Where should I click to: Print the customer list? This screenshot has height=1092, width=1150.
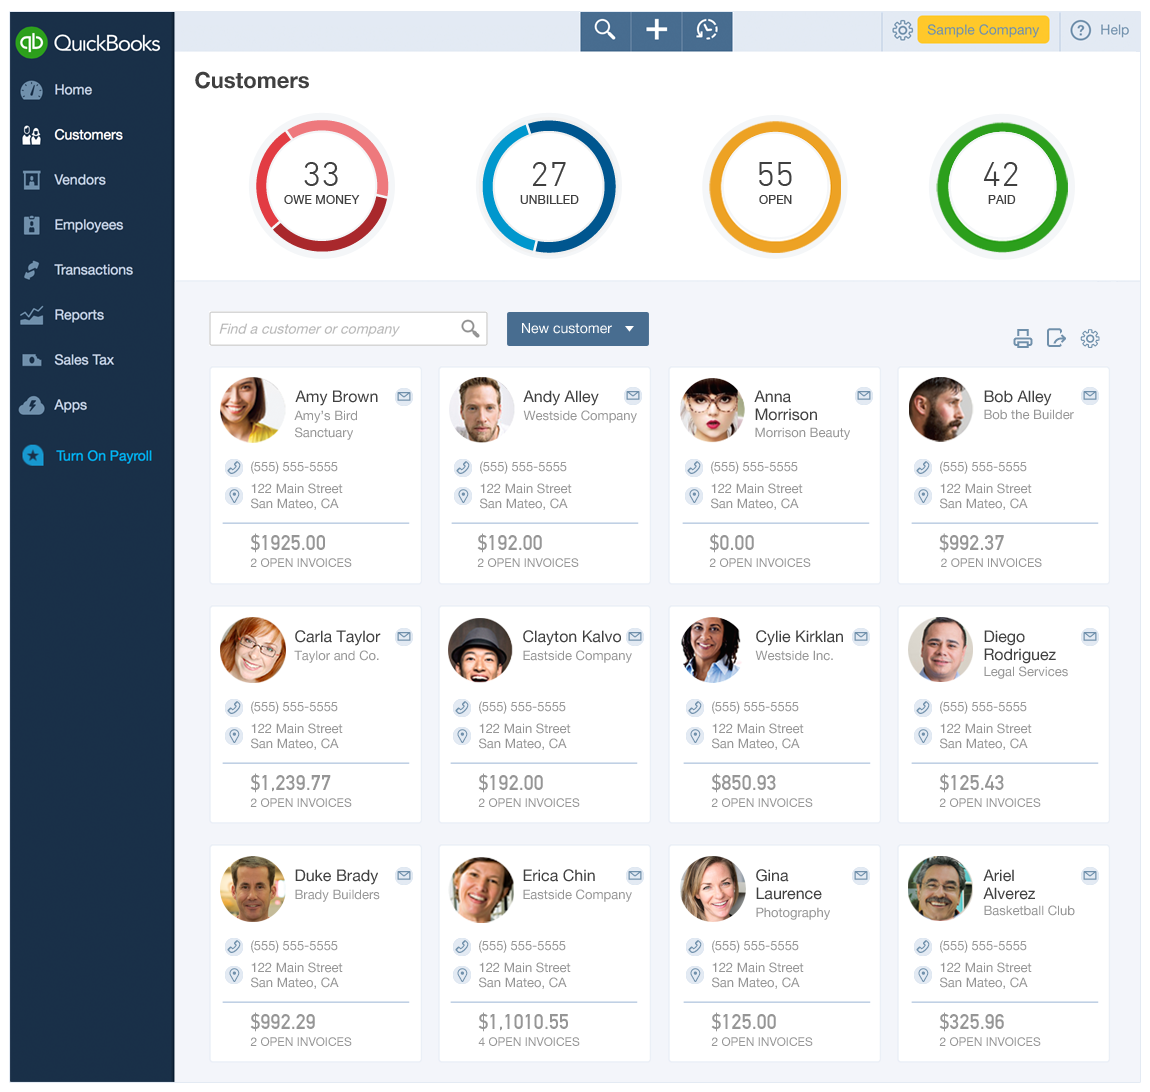1022,338
